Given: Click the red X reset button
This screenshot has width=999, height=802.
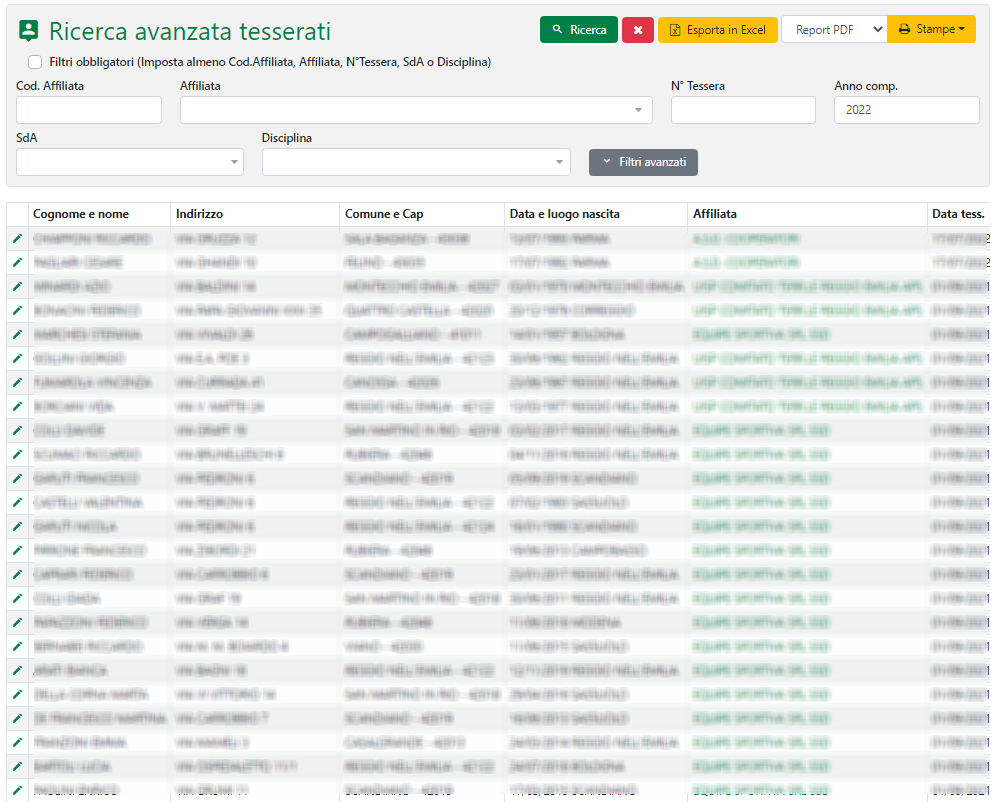Looking at the screenshot, I should pos(637,30).
